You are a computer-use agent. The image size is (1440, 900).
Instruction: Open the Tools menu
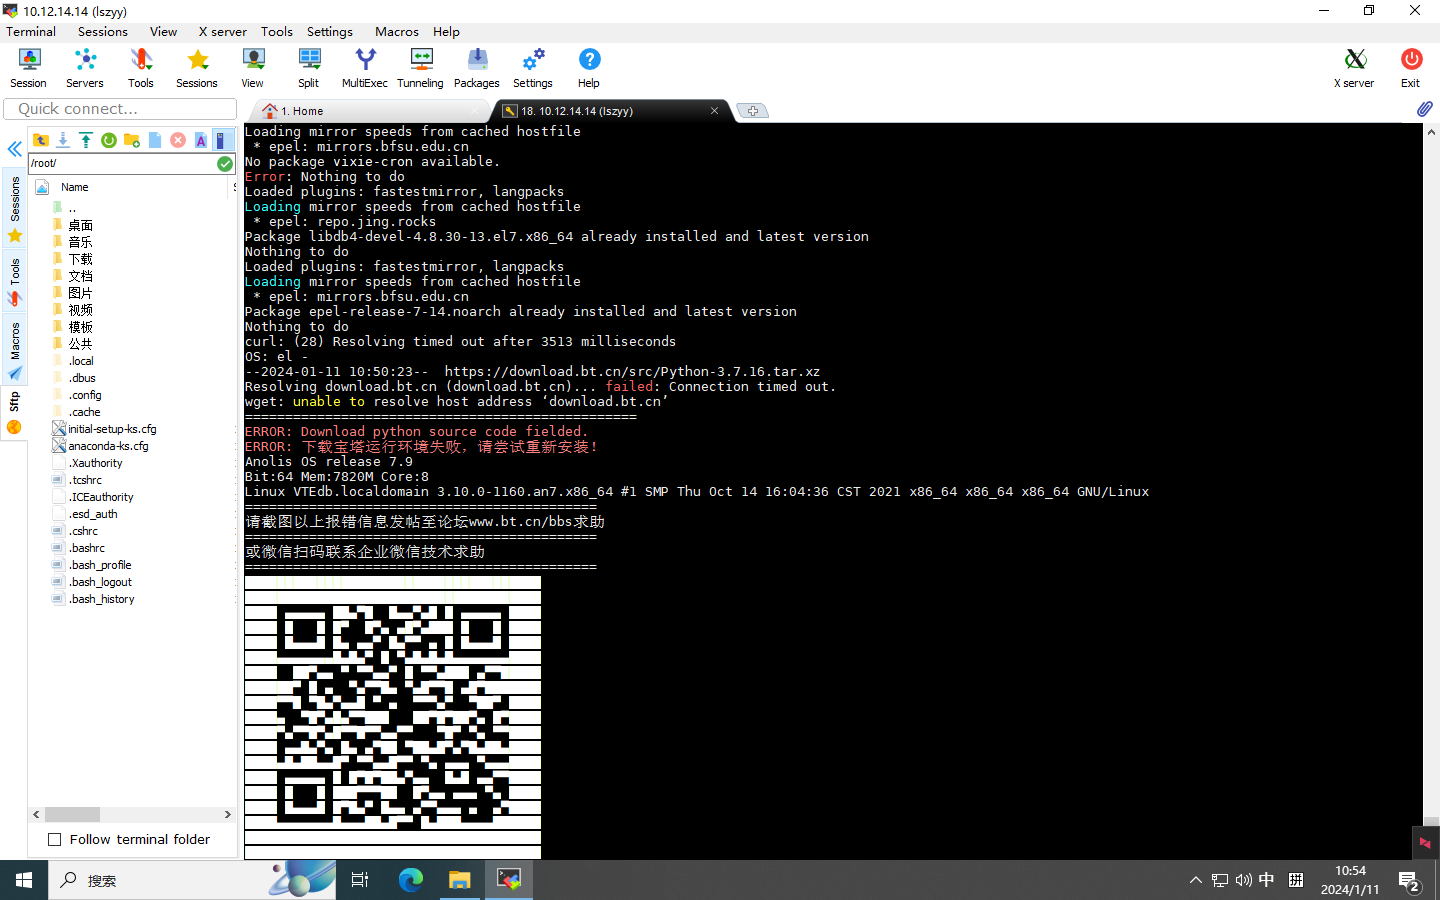click(x=277, y=32)
